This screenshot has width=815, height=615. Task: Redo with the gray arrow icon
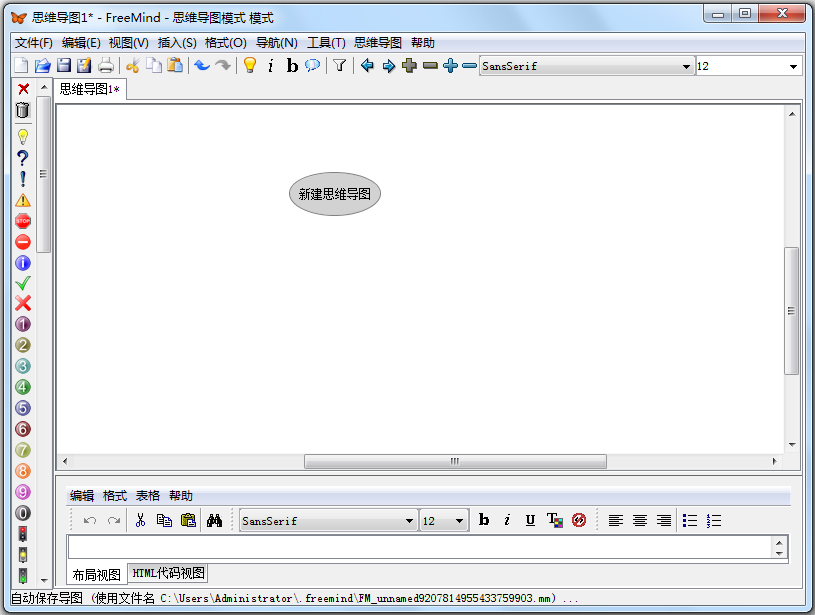223,66
